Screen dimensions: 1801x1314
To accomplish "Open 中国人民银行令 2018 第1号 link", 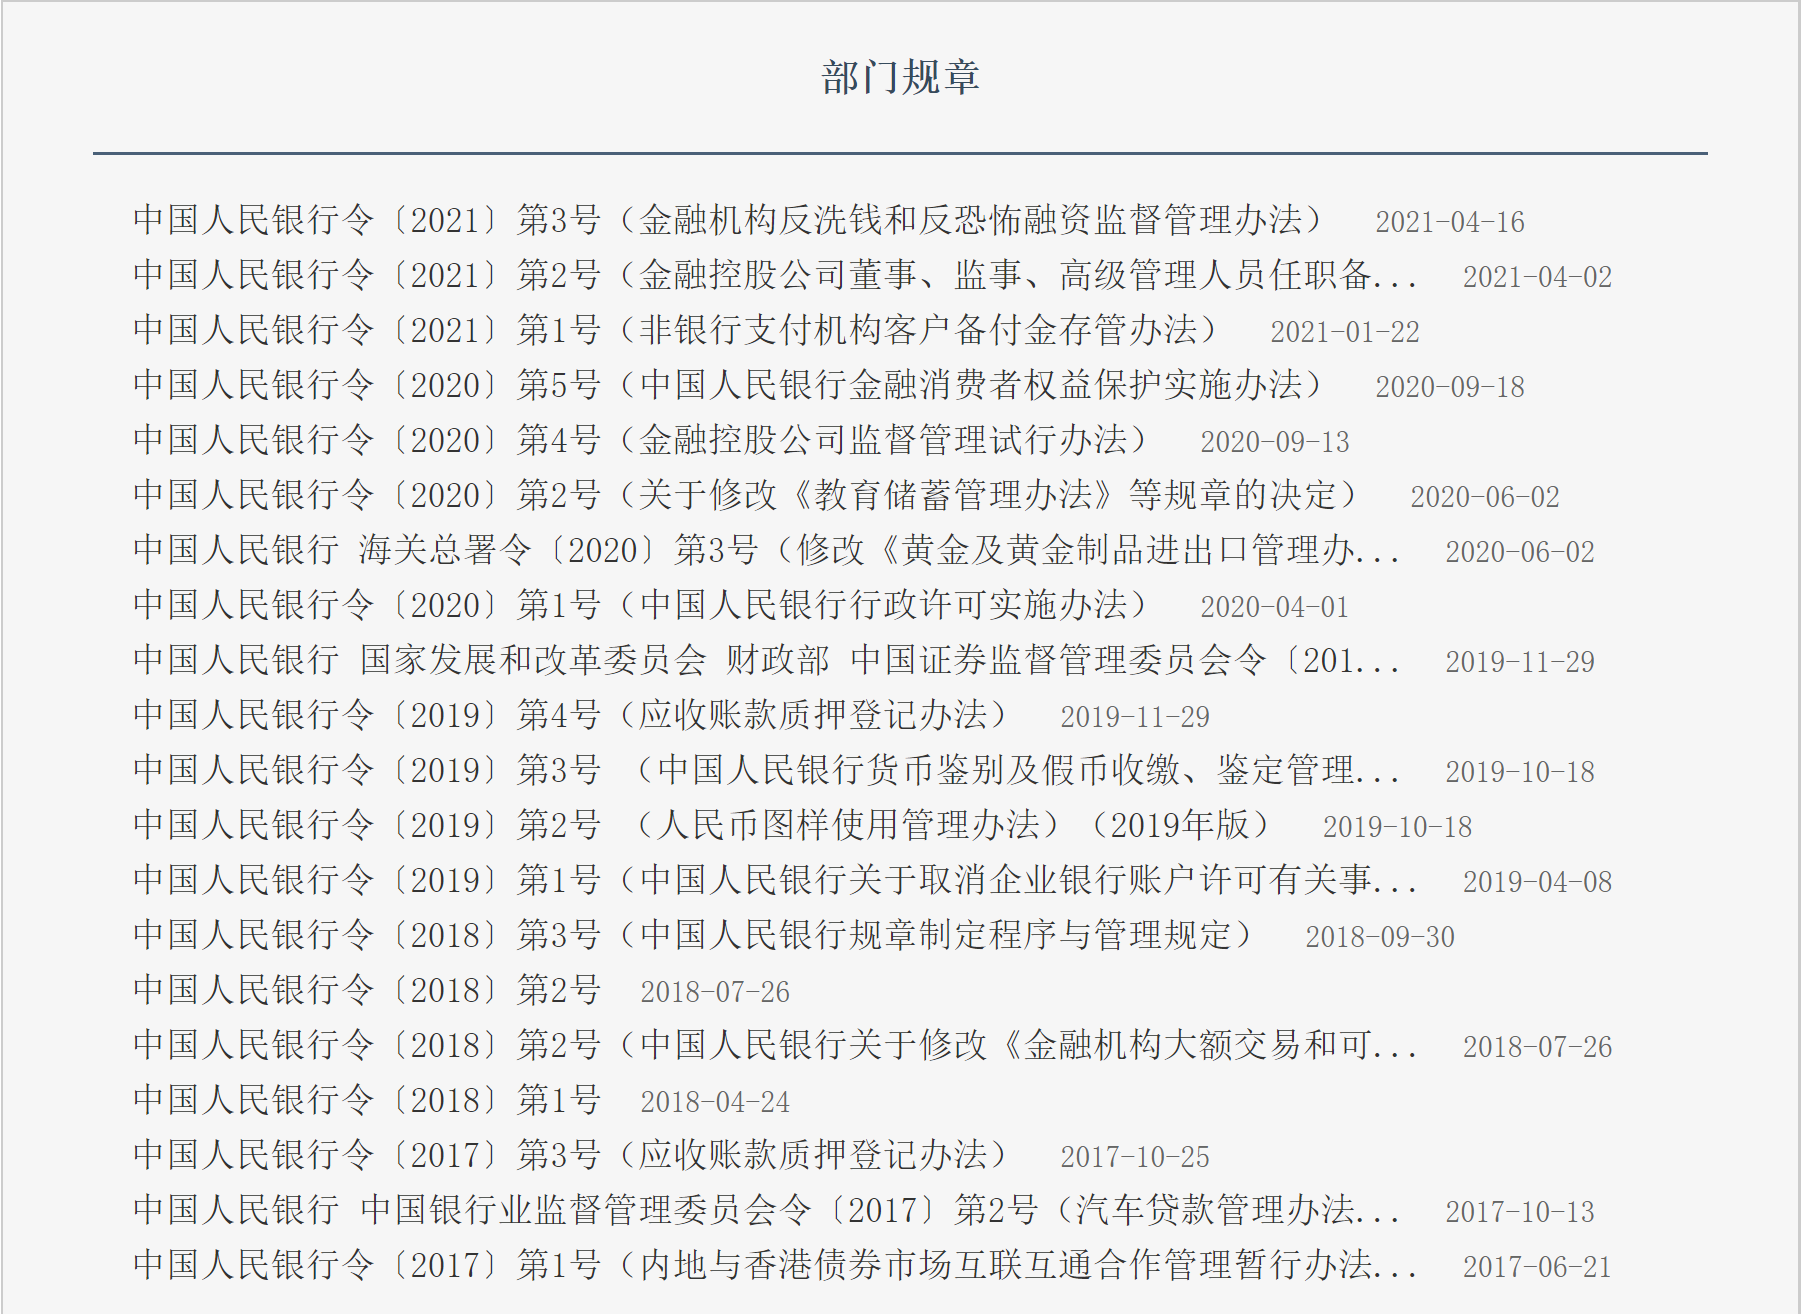I will click(x=367, y=1100).
